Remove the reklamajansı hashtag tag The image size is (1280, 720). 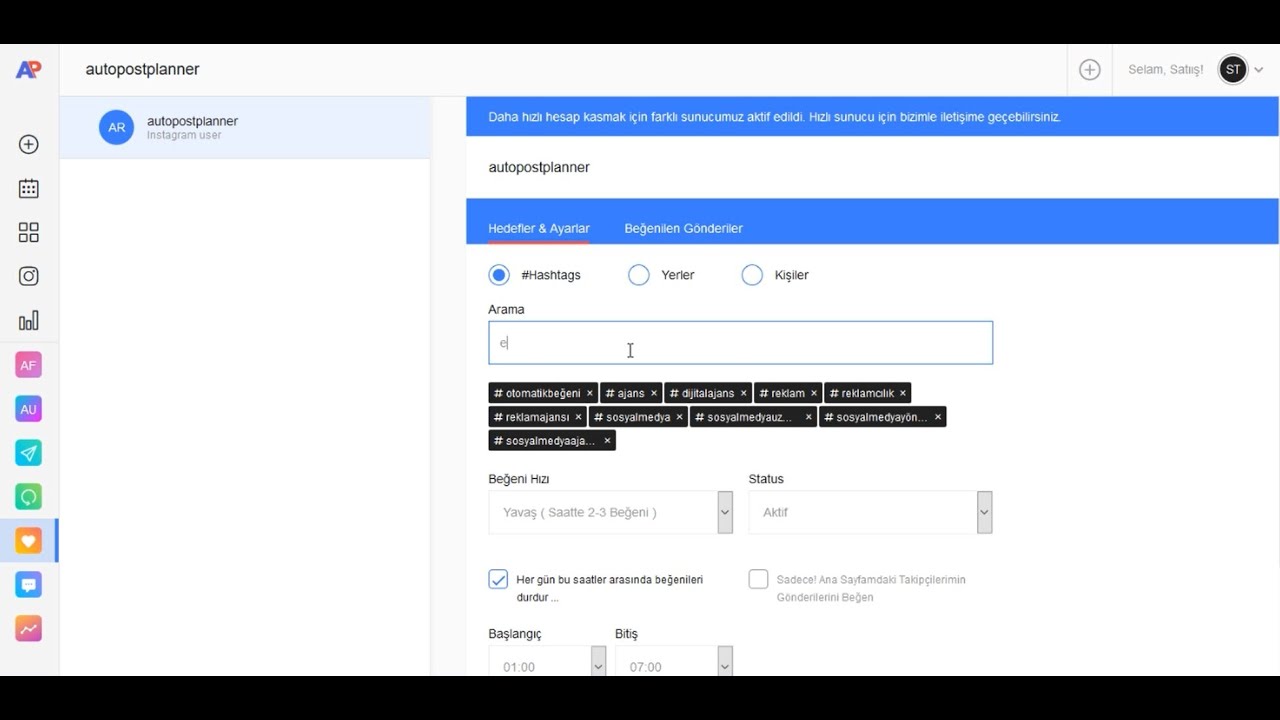click(x=578, y=417)
